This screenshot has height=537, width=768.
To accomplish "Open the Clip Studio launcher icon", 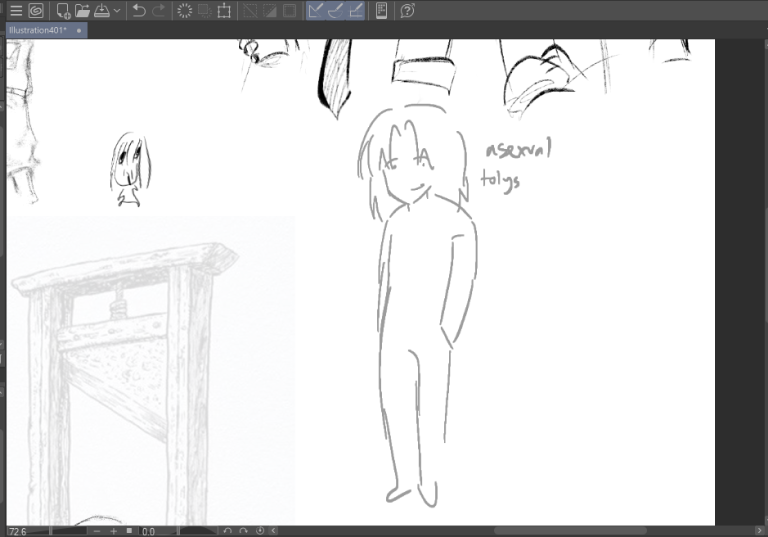I will (x=36, y=10).
